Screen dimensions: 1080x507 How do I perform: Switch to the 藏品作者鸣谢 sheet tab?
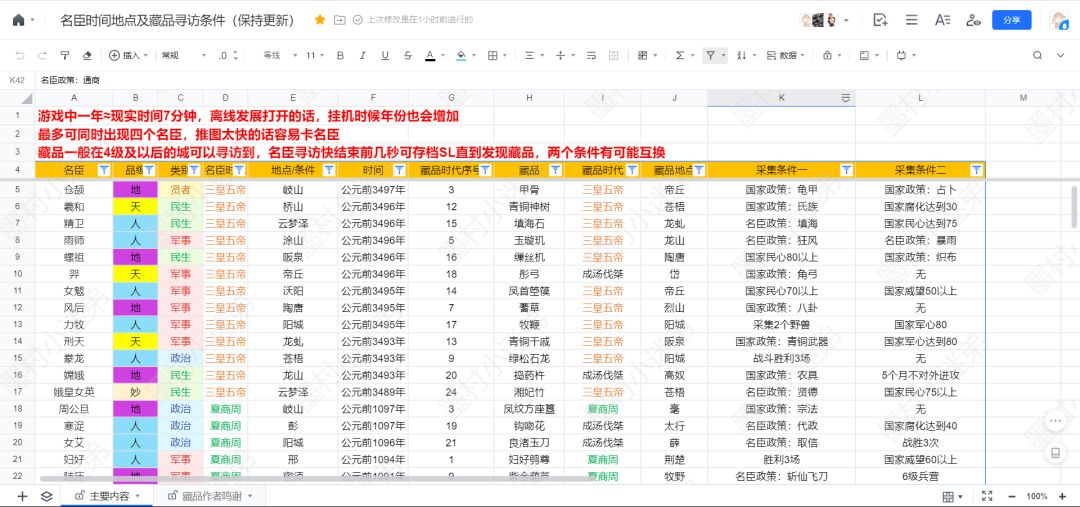(x=209, y=496)
